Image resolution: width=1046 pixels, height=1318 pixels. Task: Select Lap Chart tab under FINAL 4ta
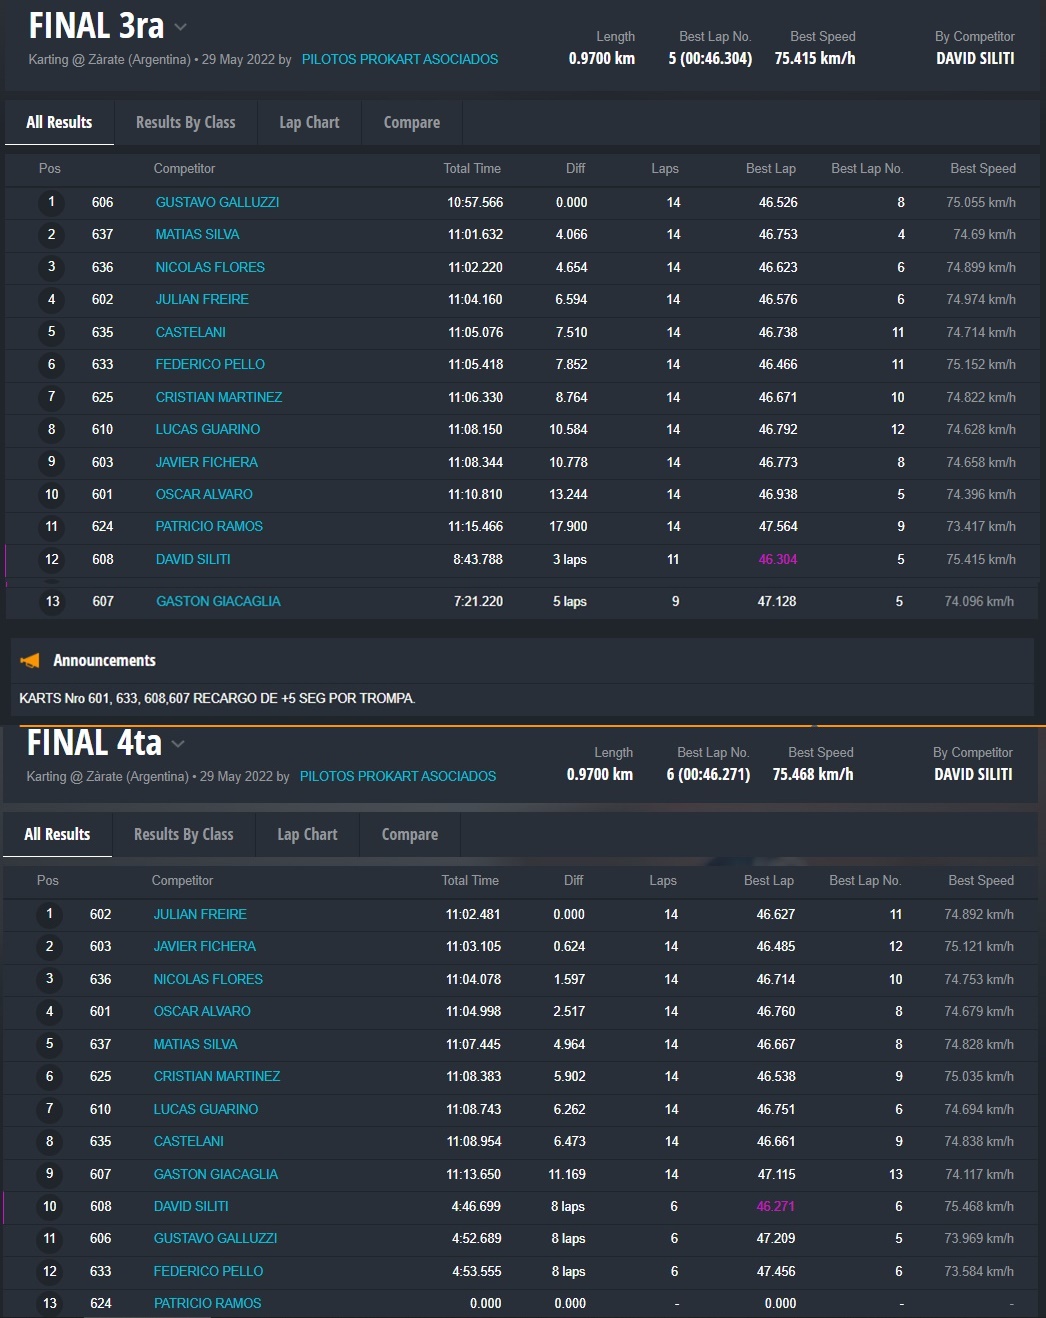point(307,834)
